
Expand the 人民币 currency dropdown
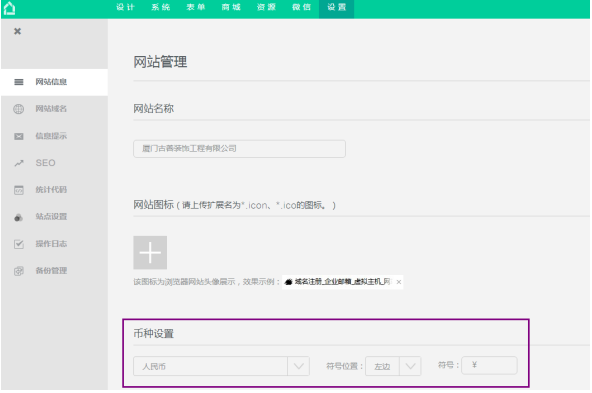(298, 366)
